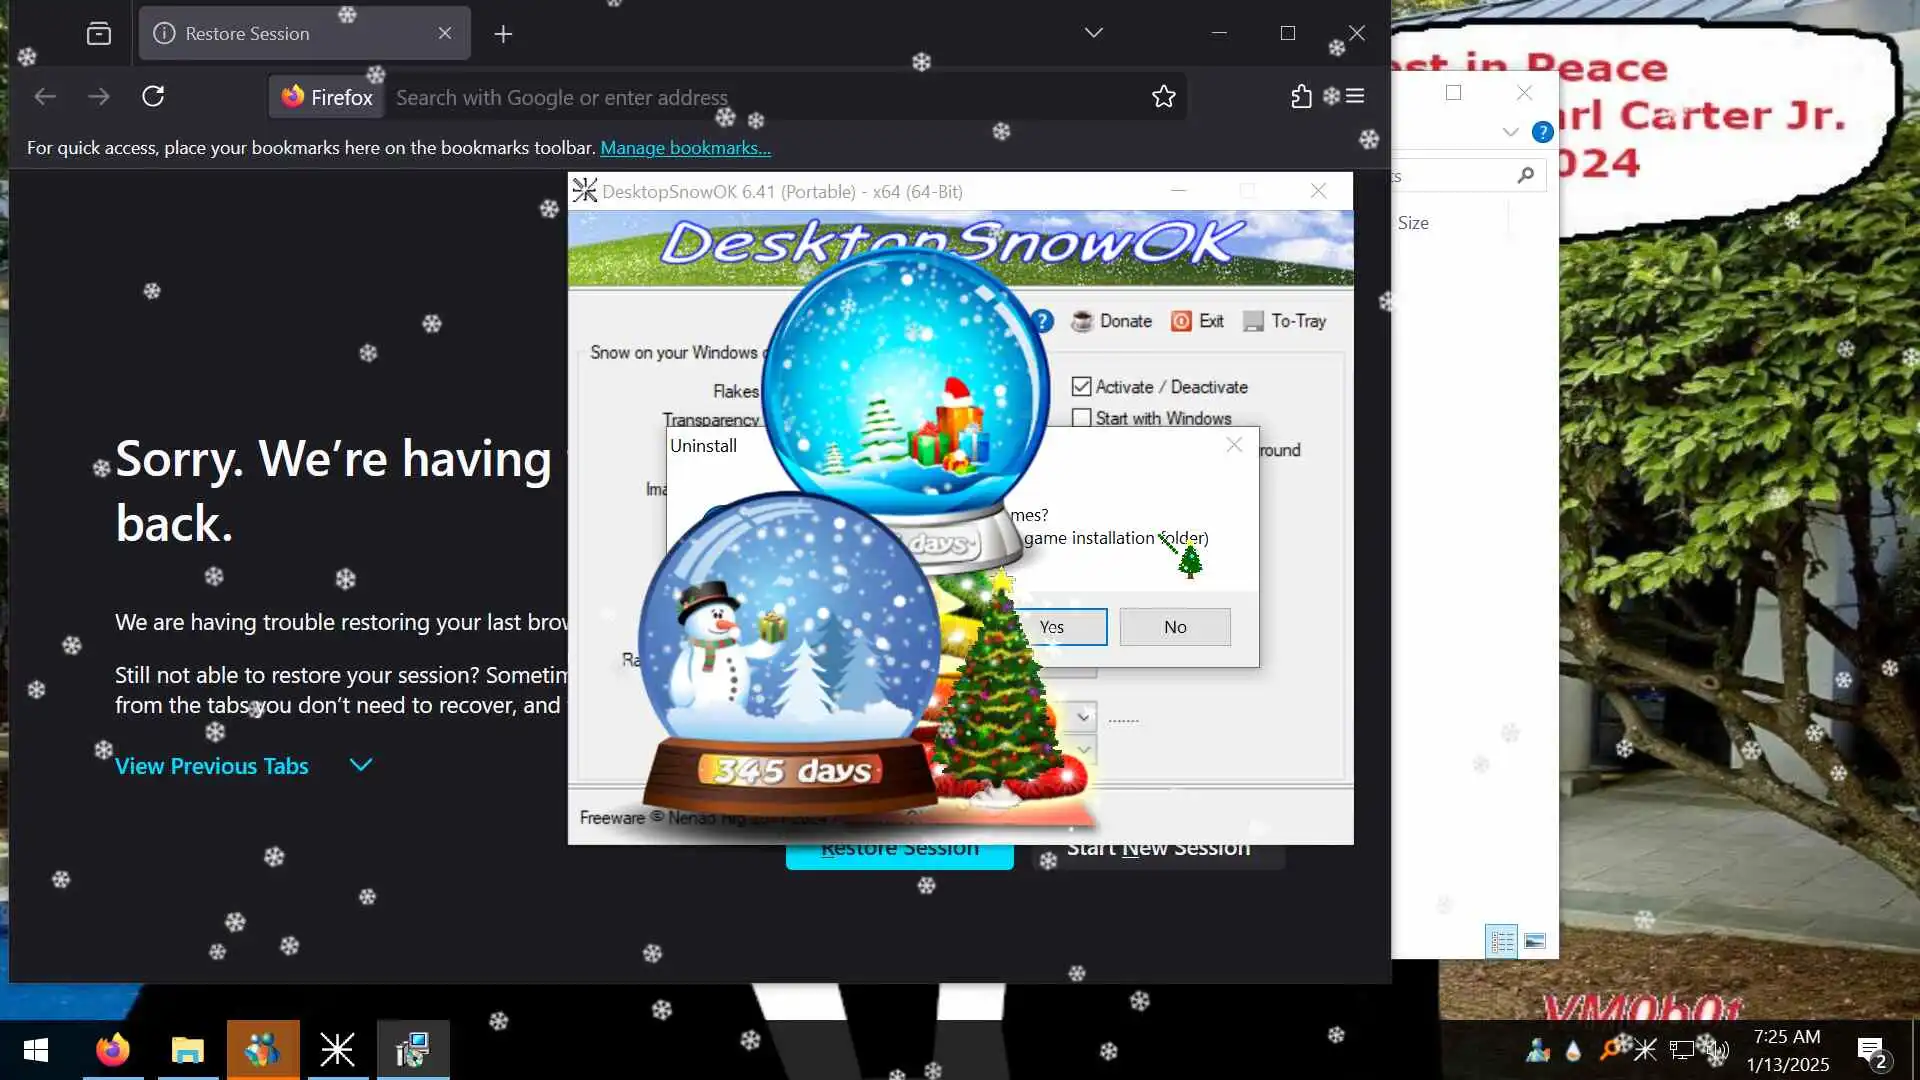Click the Exit button in DesktopSnowOK
Image resolution: width=1920 pixels, height=1080 pixels.
pyautogui.click(x=1198, y=321)
